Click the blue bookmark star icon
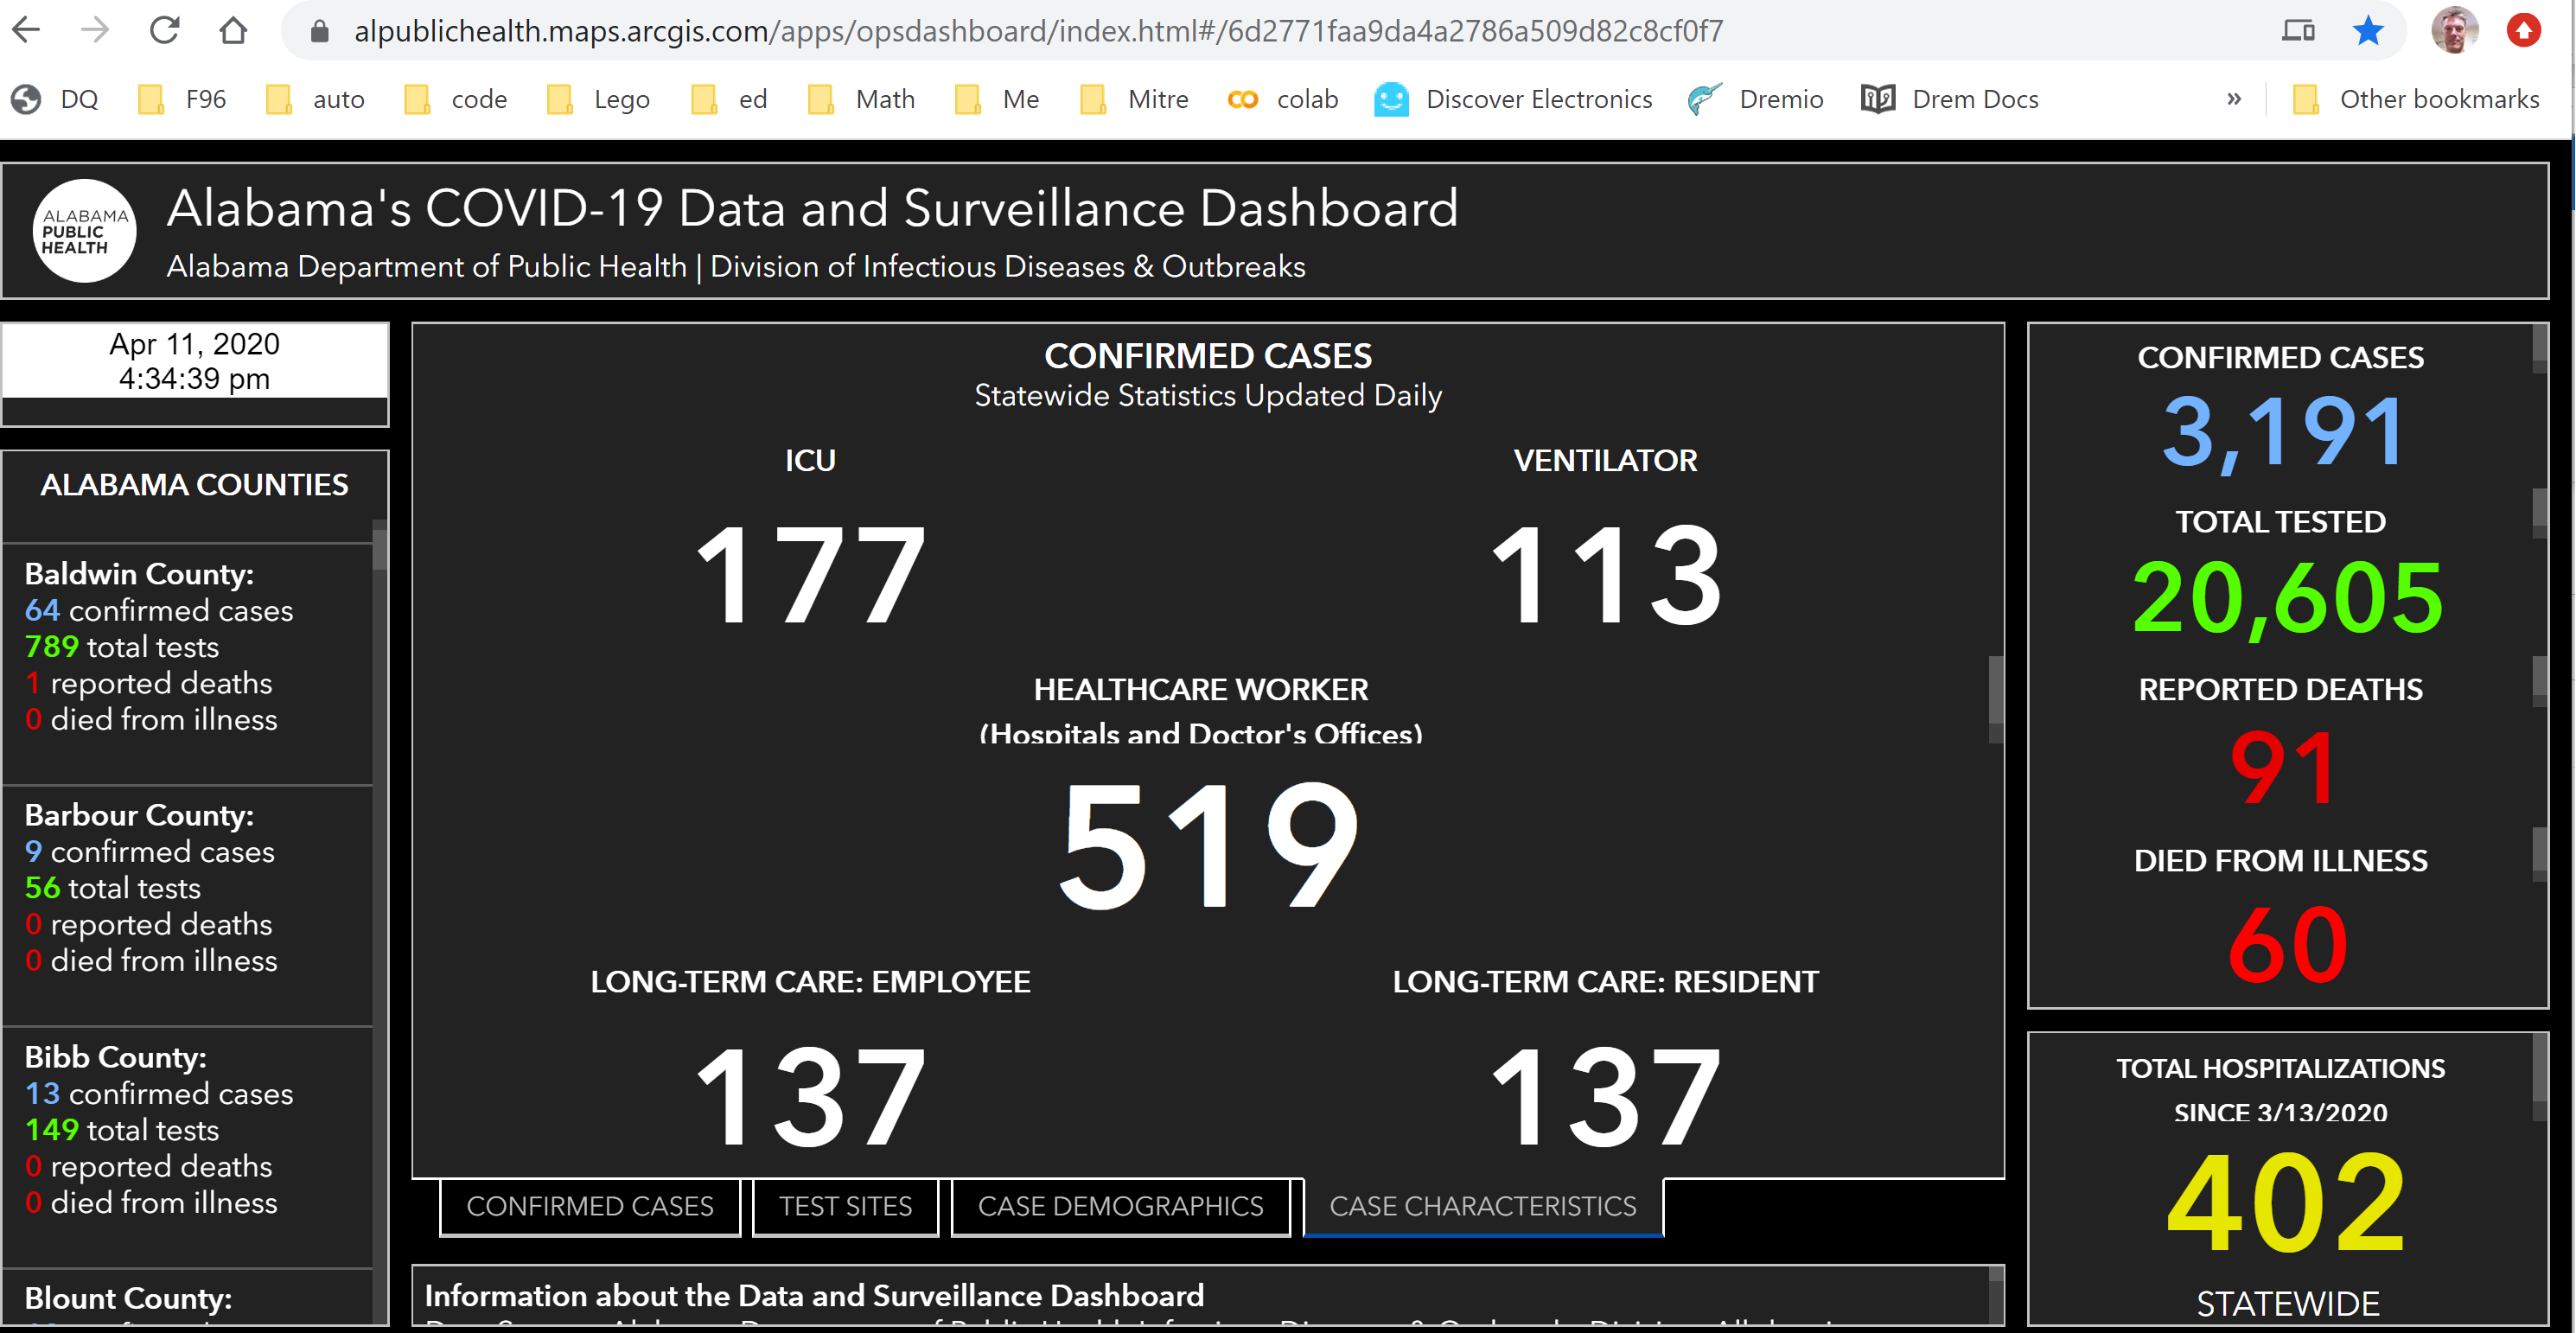 (x=2367, y=31)
